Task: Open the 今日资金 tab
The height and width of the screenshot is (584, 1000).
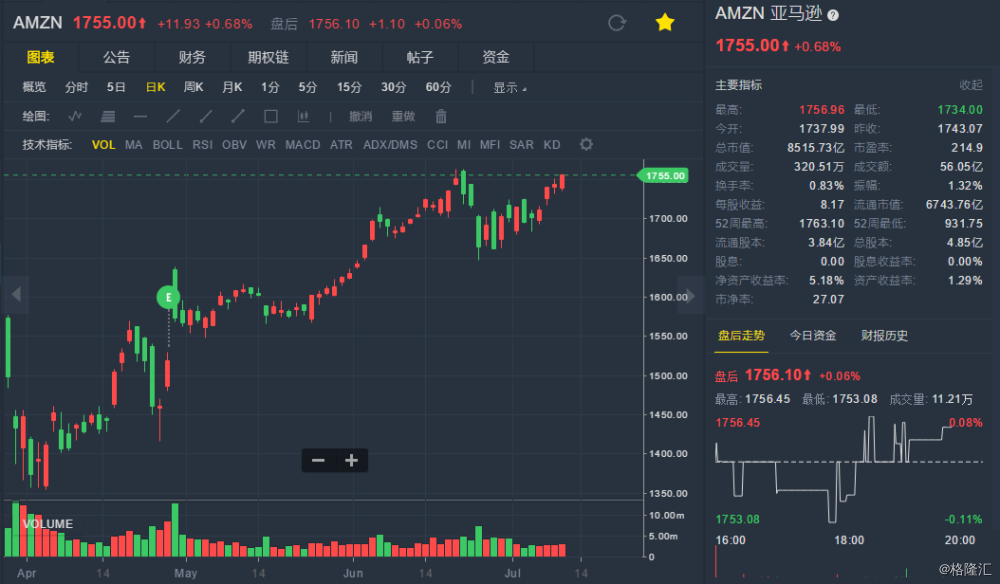Action: (813, 335)
